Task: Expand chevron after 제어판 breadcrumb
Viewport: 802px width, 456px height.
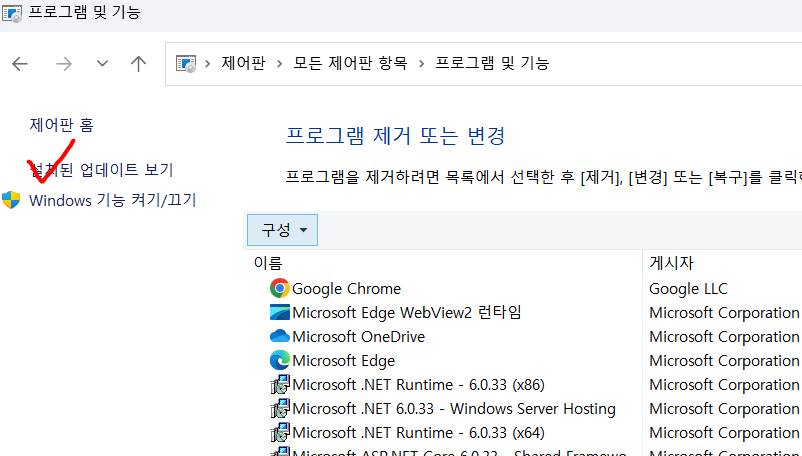Action: coord(279,64)
